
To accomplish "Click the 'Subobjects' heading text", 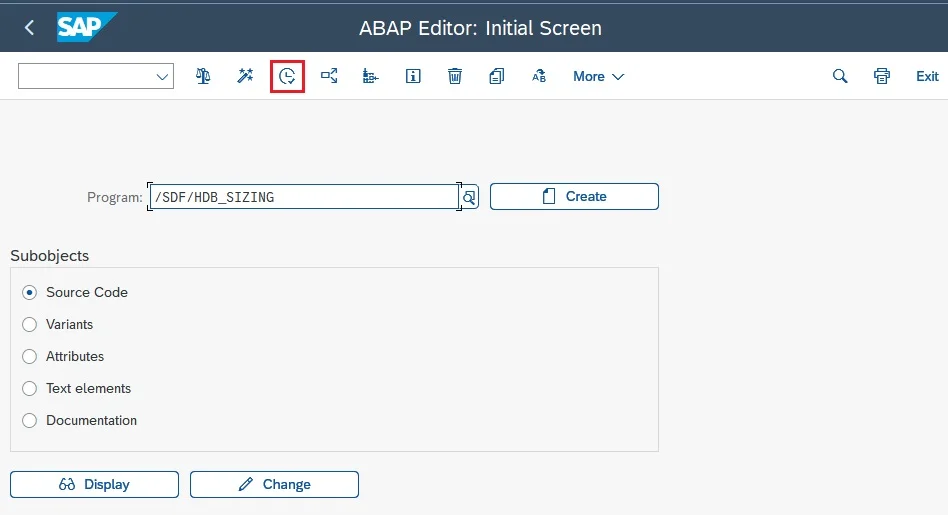I will click(50, 256).
